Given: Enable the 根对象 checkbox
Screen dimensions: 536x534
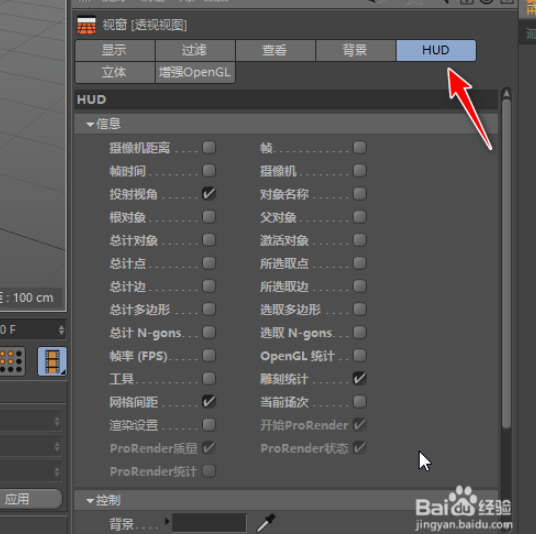Looking at the screenshot, I should [209, 217].
